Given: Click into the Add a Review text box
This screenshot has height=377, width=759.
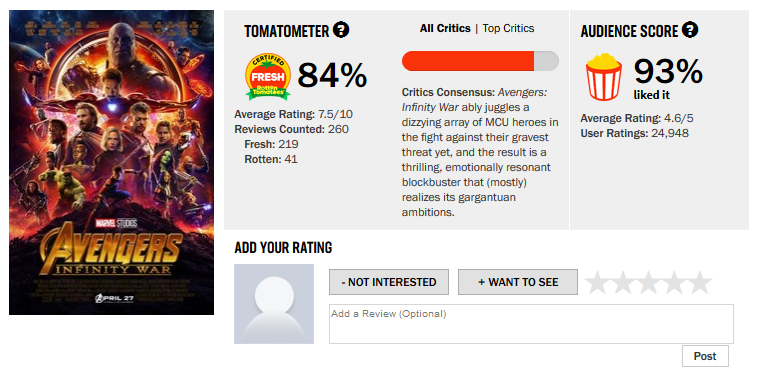Looking at the screenshot, I should 531,324.
